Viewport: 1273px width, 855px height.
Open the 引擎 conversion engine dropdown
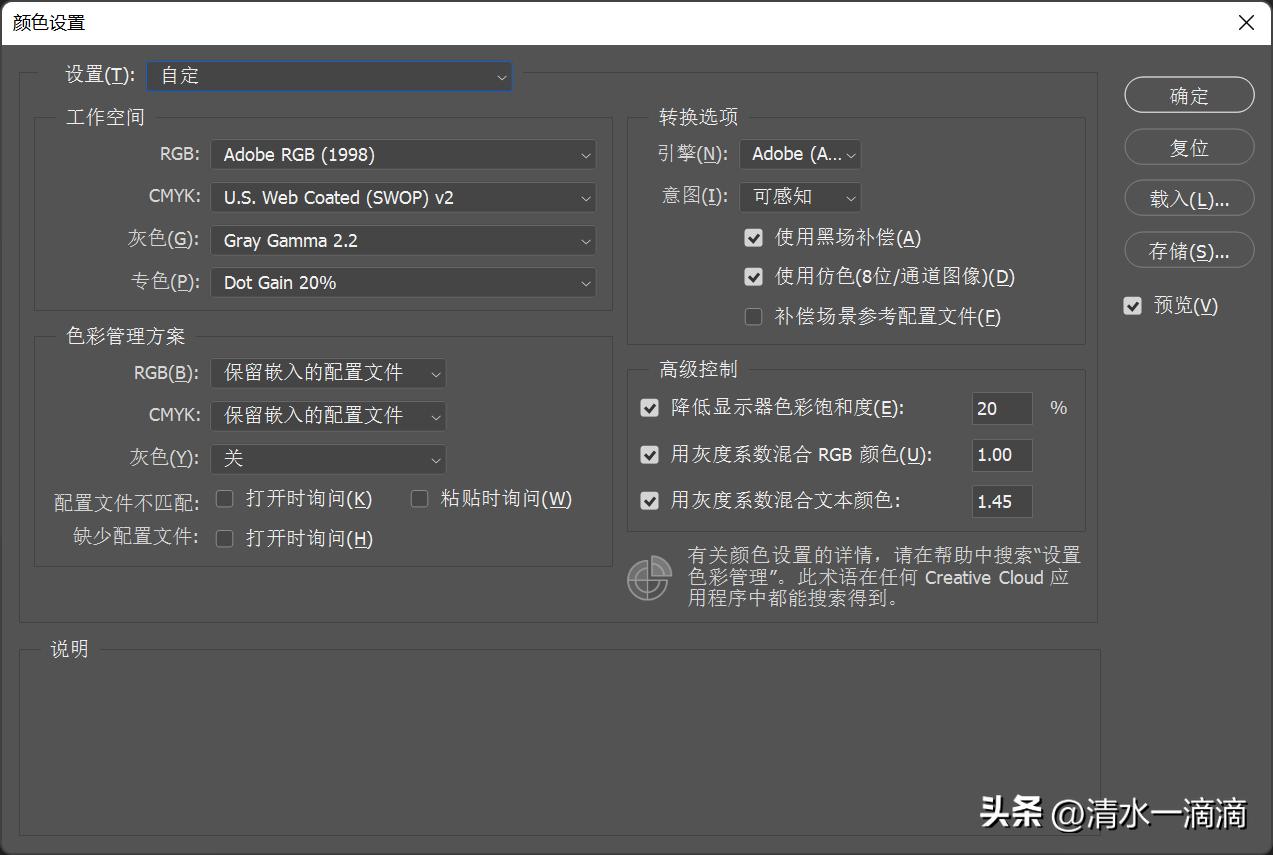coord(799,154)
